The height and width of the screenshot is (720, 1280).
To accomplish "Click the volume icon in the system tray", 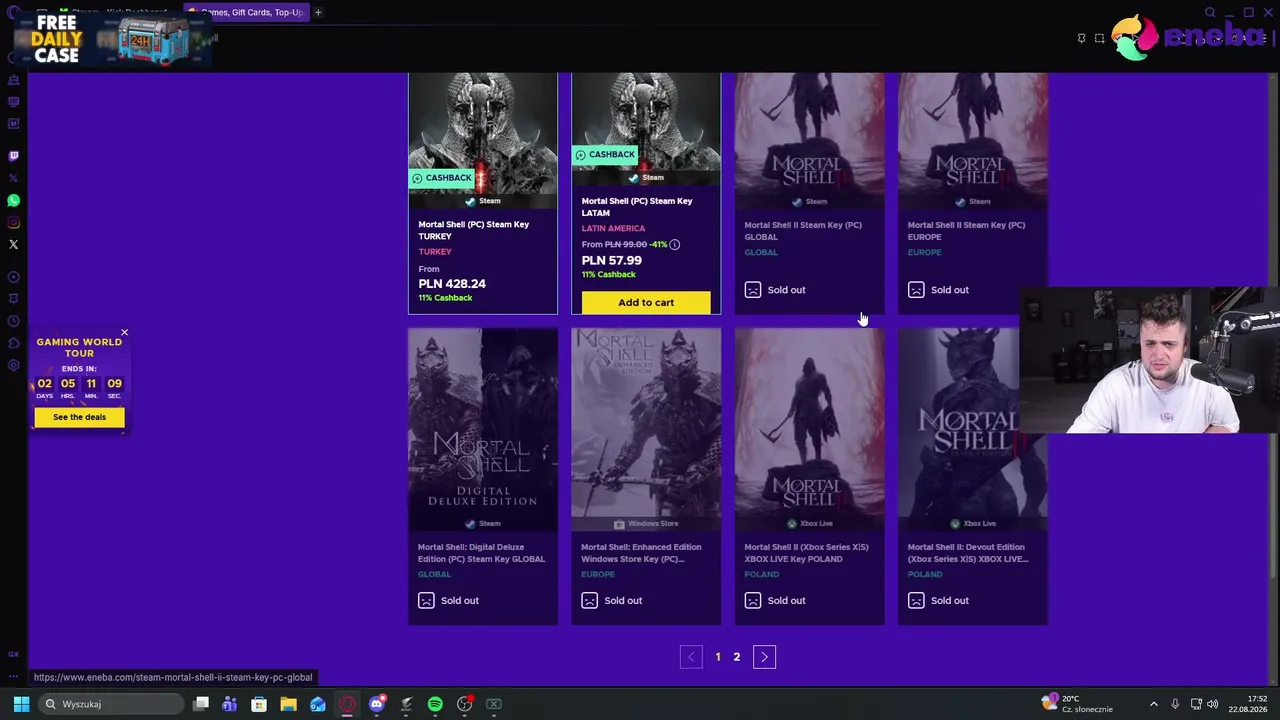I will (1212, 704).
